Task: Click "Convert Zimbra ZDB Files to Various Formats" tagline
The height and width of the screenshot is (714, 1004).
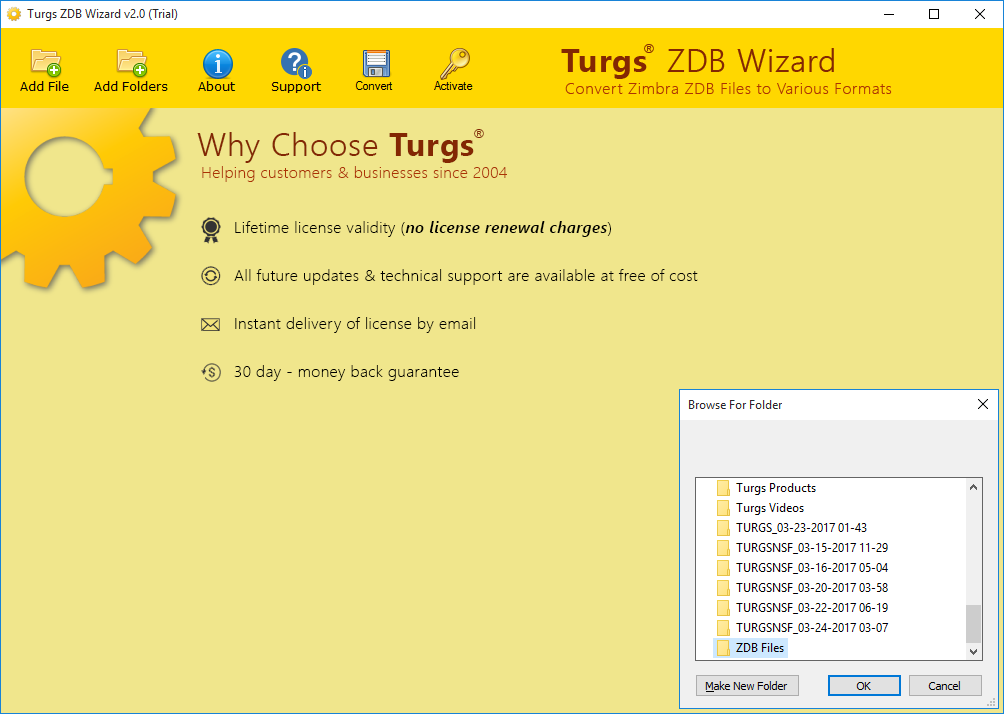Action: (728, 89)
